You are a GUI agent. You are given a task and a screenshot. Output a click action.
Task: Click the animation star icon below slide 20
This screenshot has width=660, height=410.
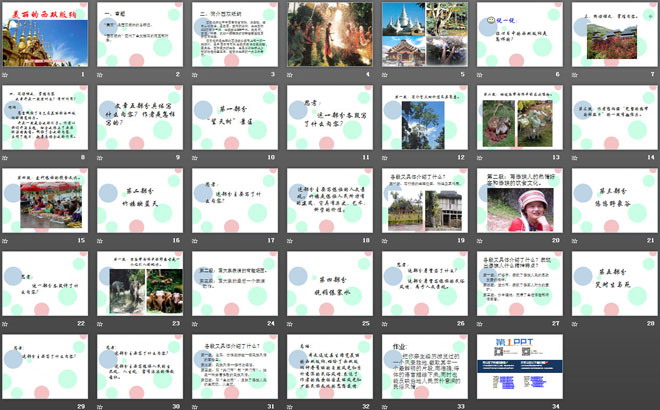(x=480, y=241)
